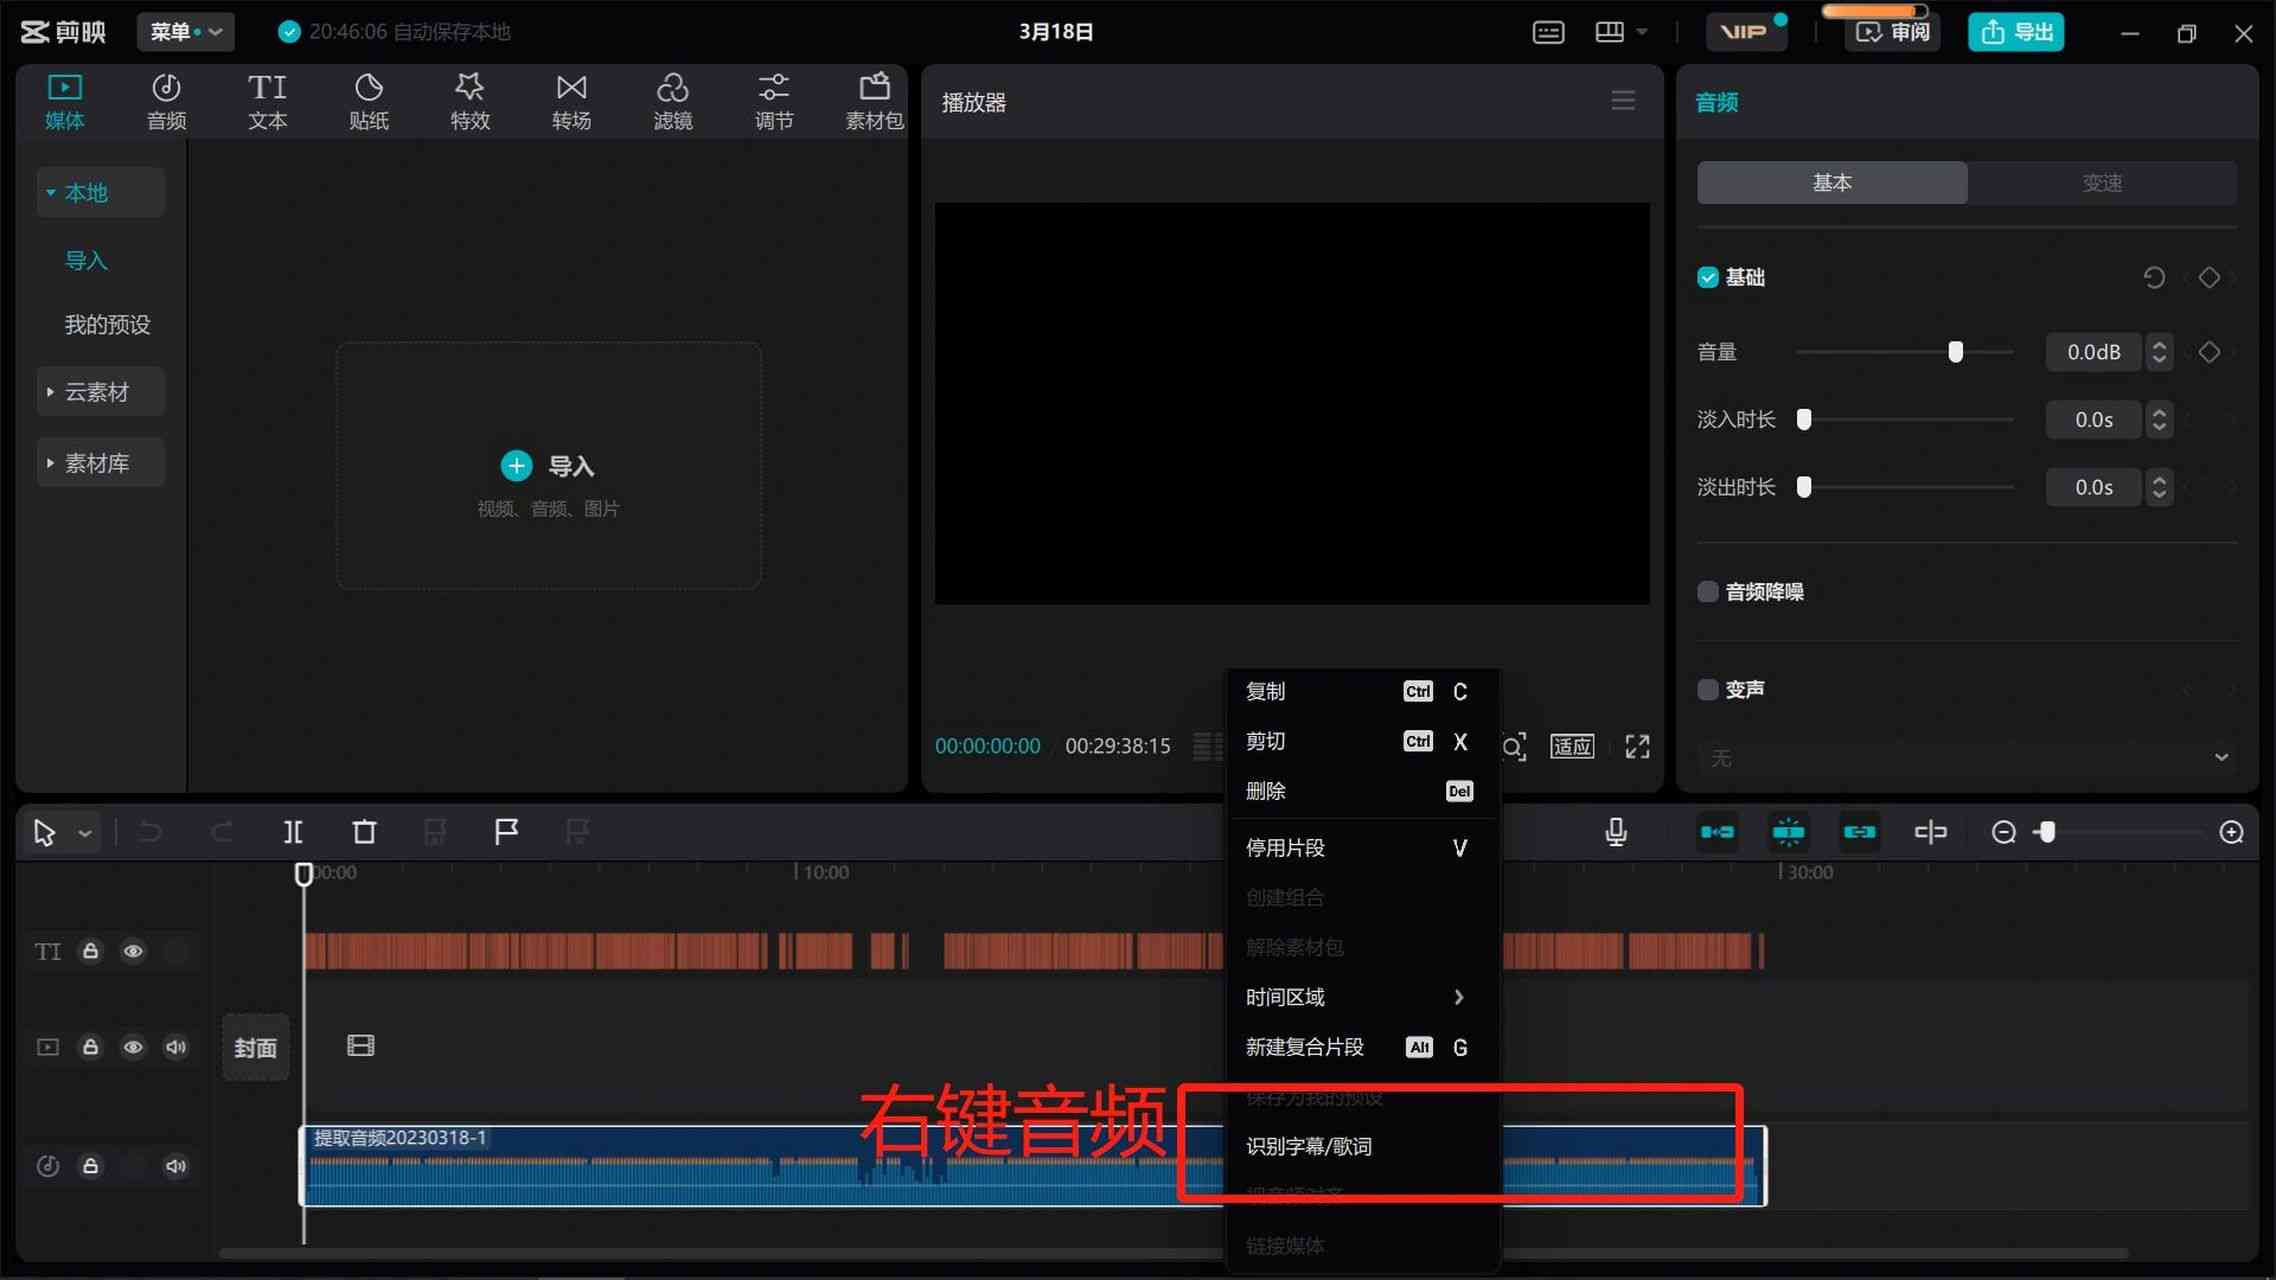Enable 变声 (Voice Change) checkbox
Viewport: 2276px width, 1280px height.
(1709, 689)
